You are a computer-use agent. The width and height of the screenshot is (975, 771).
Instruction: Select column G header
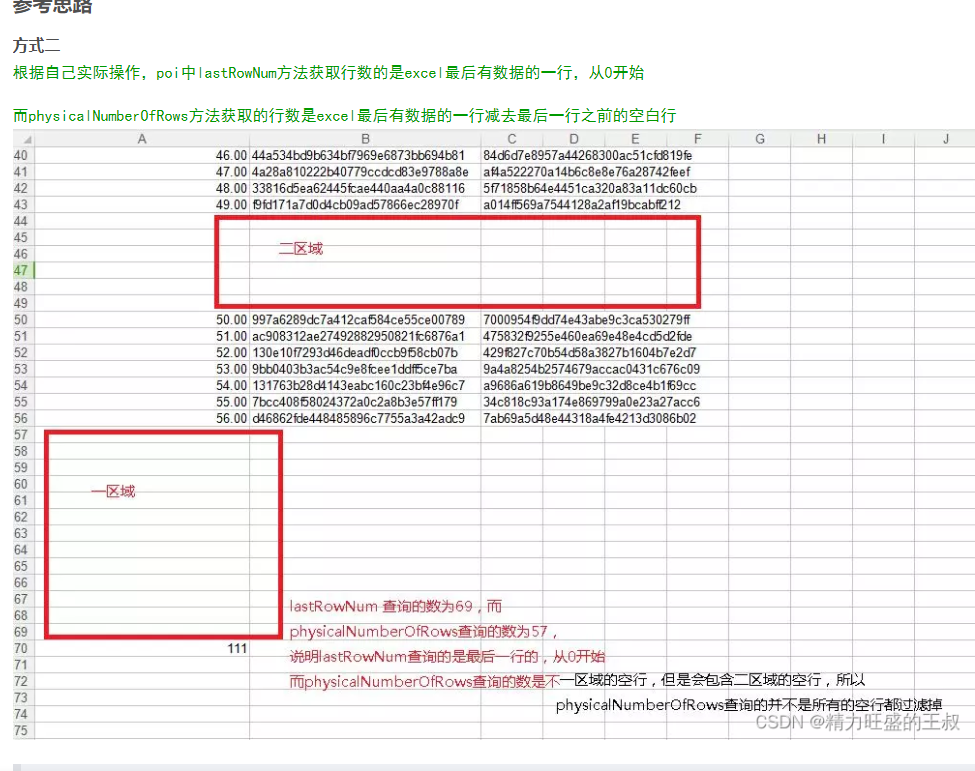759,139
